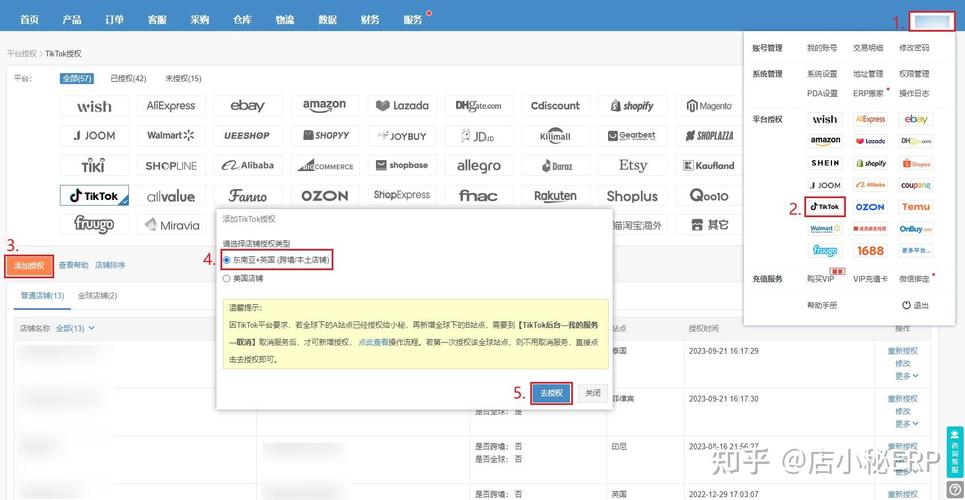965x500 pixels.
Task: Open coupang in the account dropdown panel
Action: coord(916,185)
